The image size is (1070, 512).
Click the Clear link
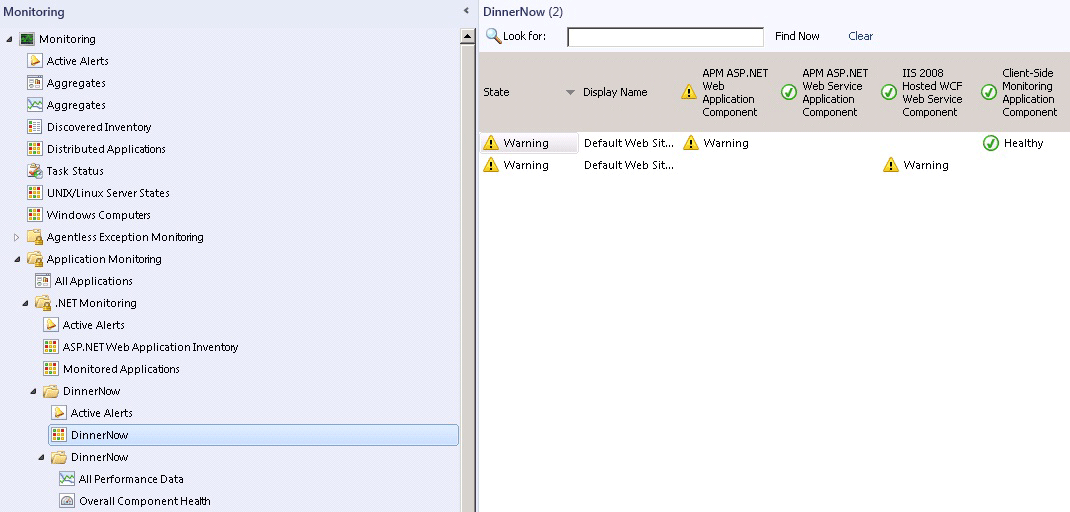point(861,36)
